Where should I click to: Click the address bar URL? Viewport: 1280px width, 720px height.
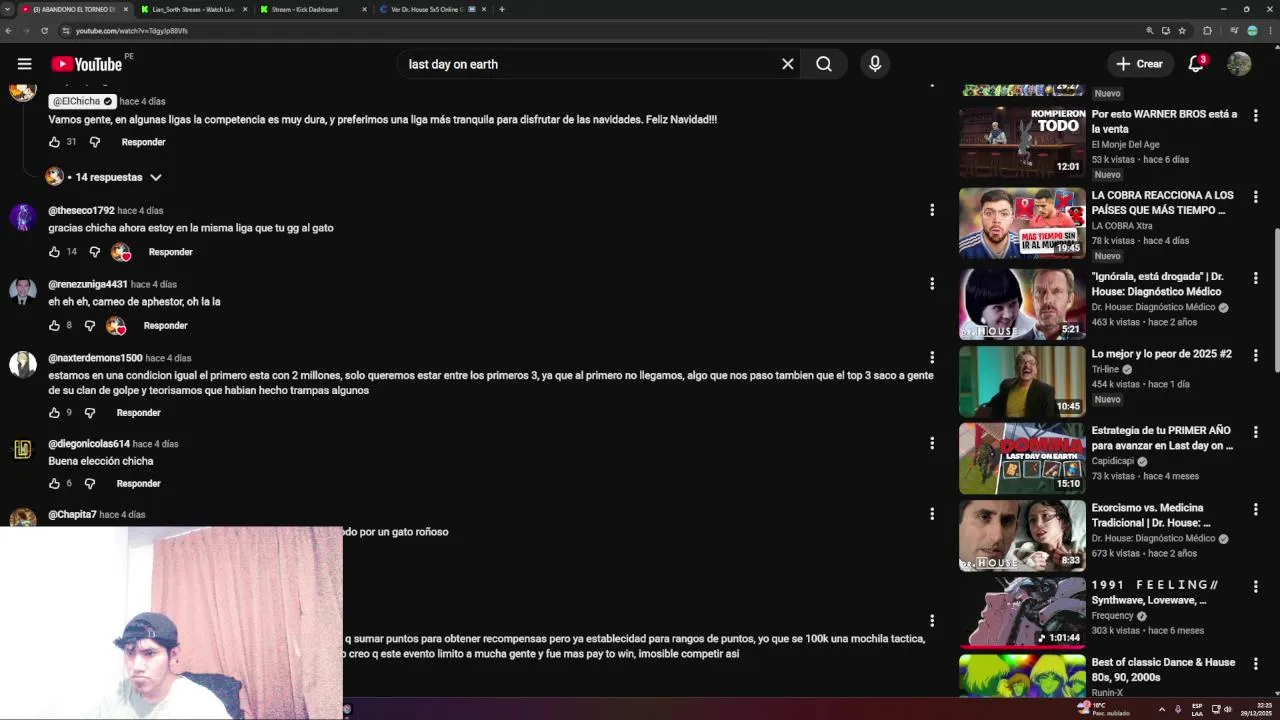[131, 31]
